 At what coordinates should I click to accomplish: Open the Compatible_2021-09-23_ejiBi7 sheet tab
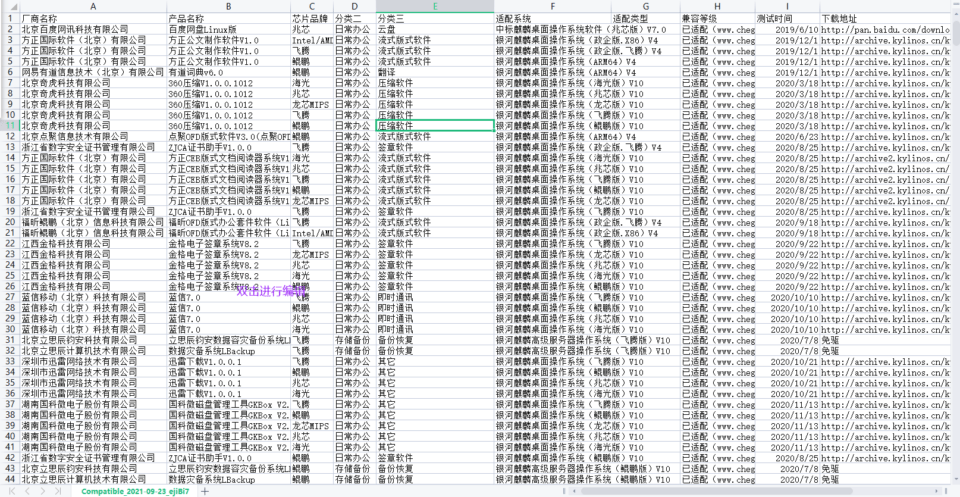click(x=135, y=491)
